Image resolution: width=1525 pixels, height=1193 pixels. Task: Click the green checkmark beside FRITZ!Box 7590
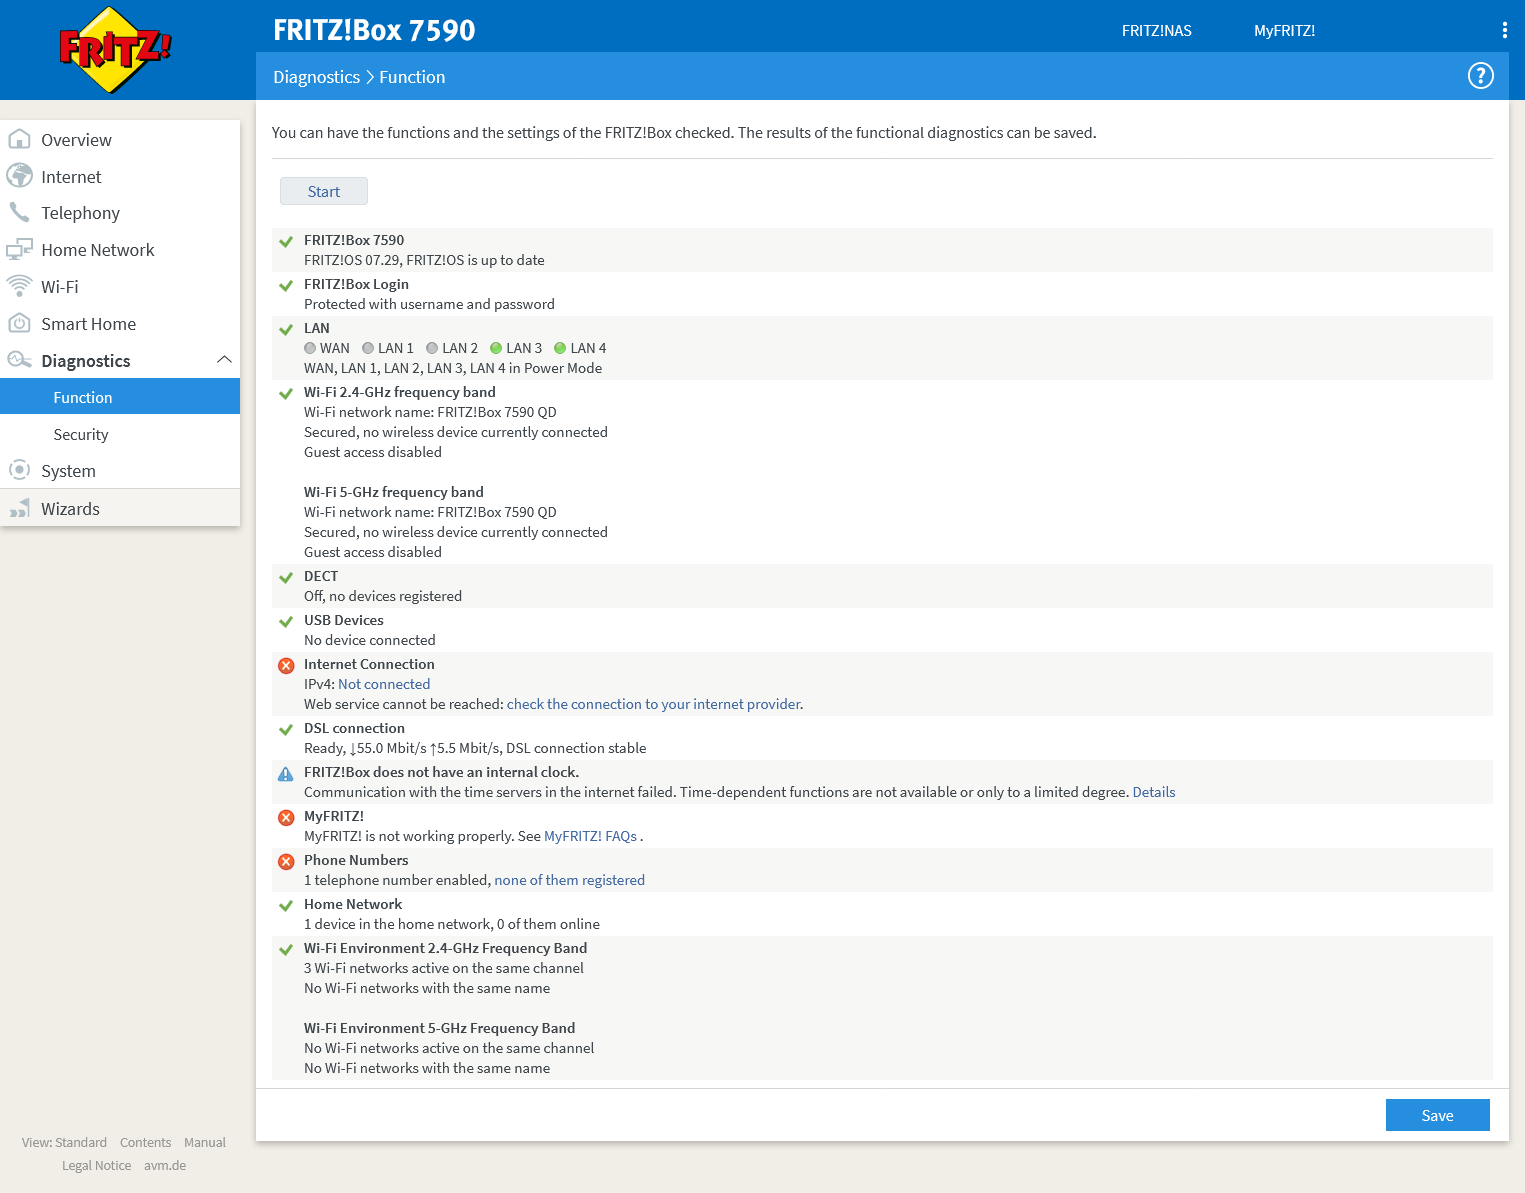286,241
